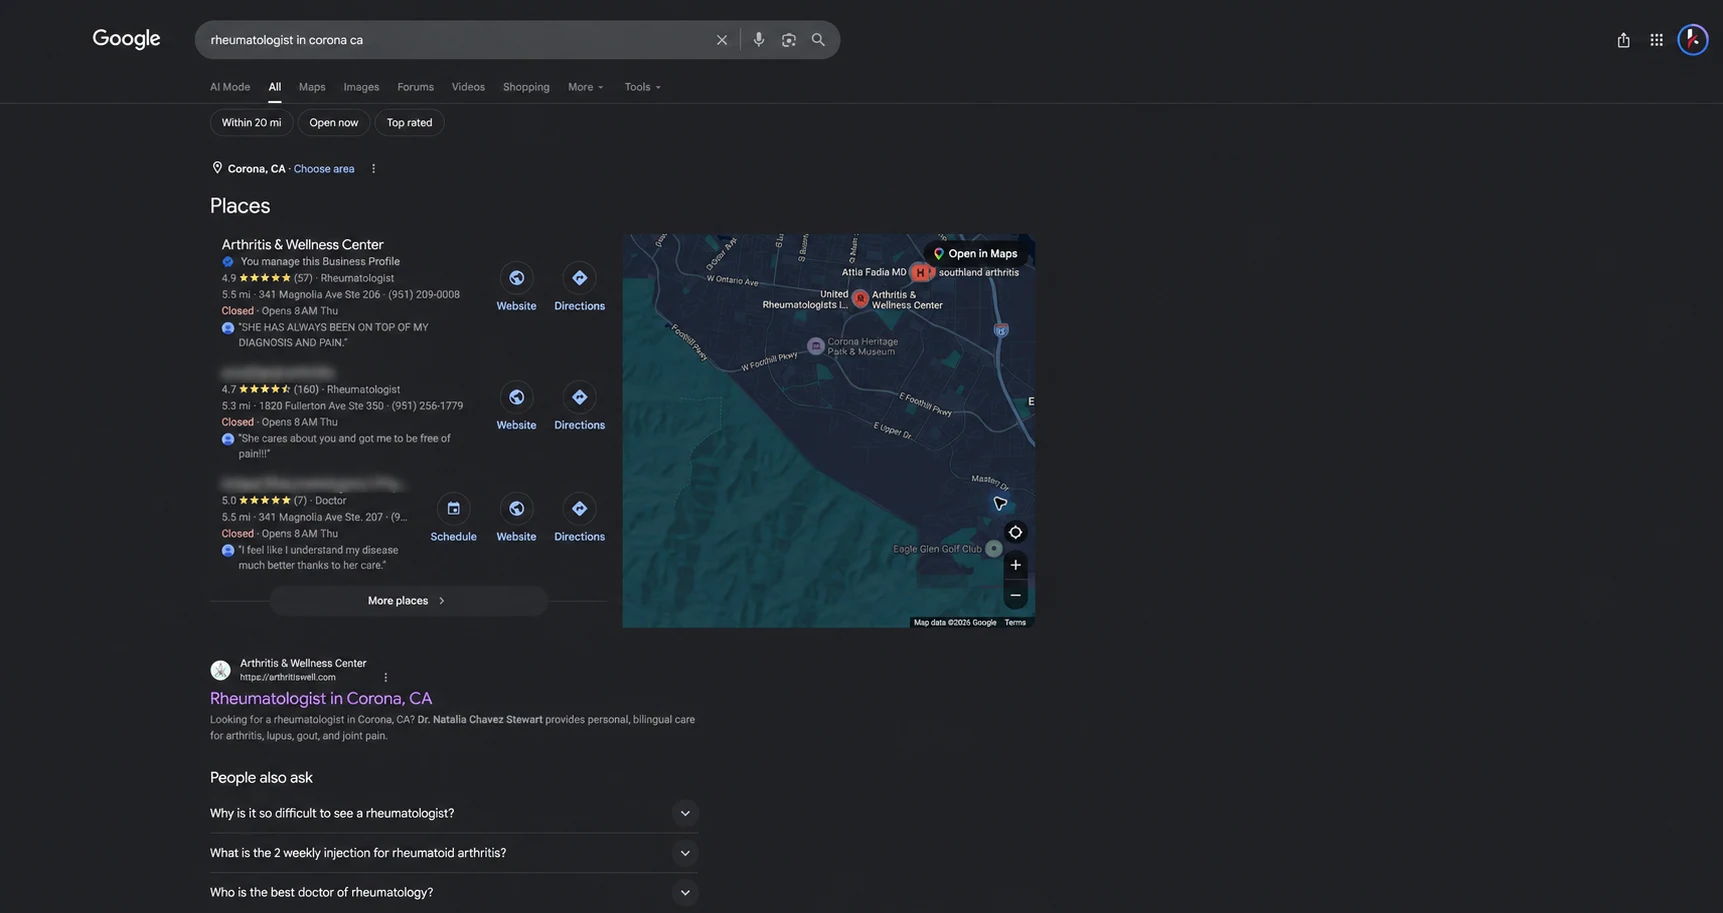Expand '2 weekly injection for rheumatoid arthritis' question
The image size is (1723, 913).
454,853
